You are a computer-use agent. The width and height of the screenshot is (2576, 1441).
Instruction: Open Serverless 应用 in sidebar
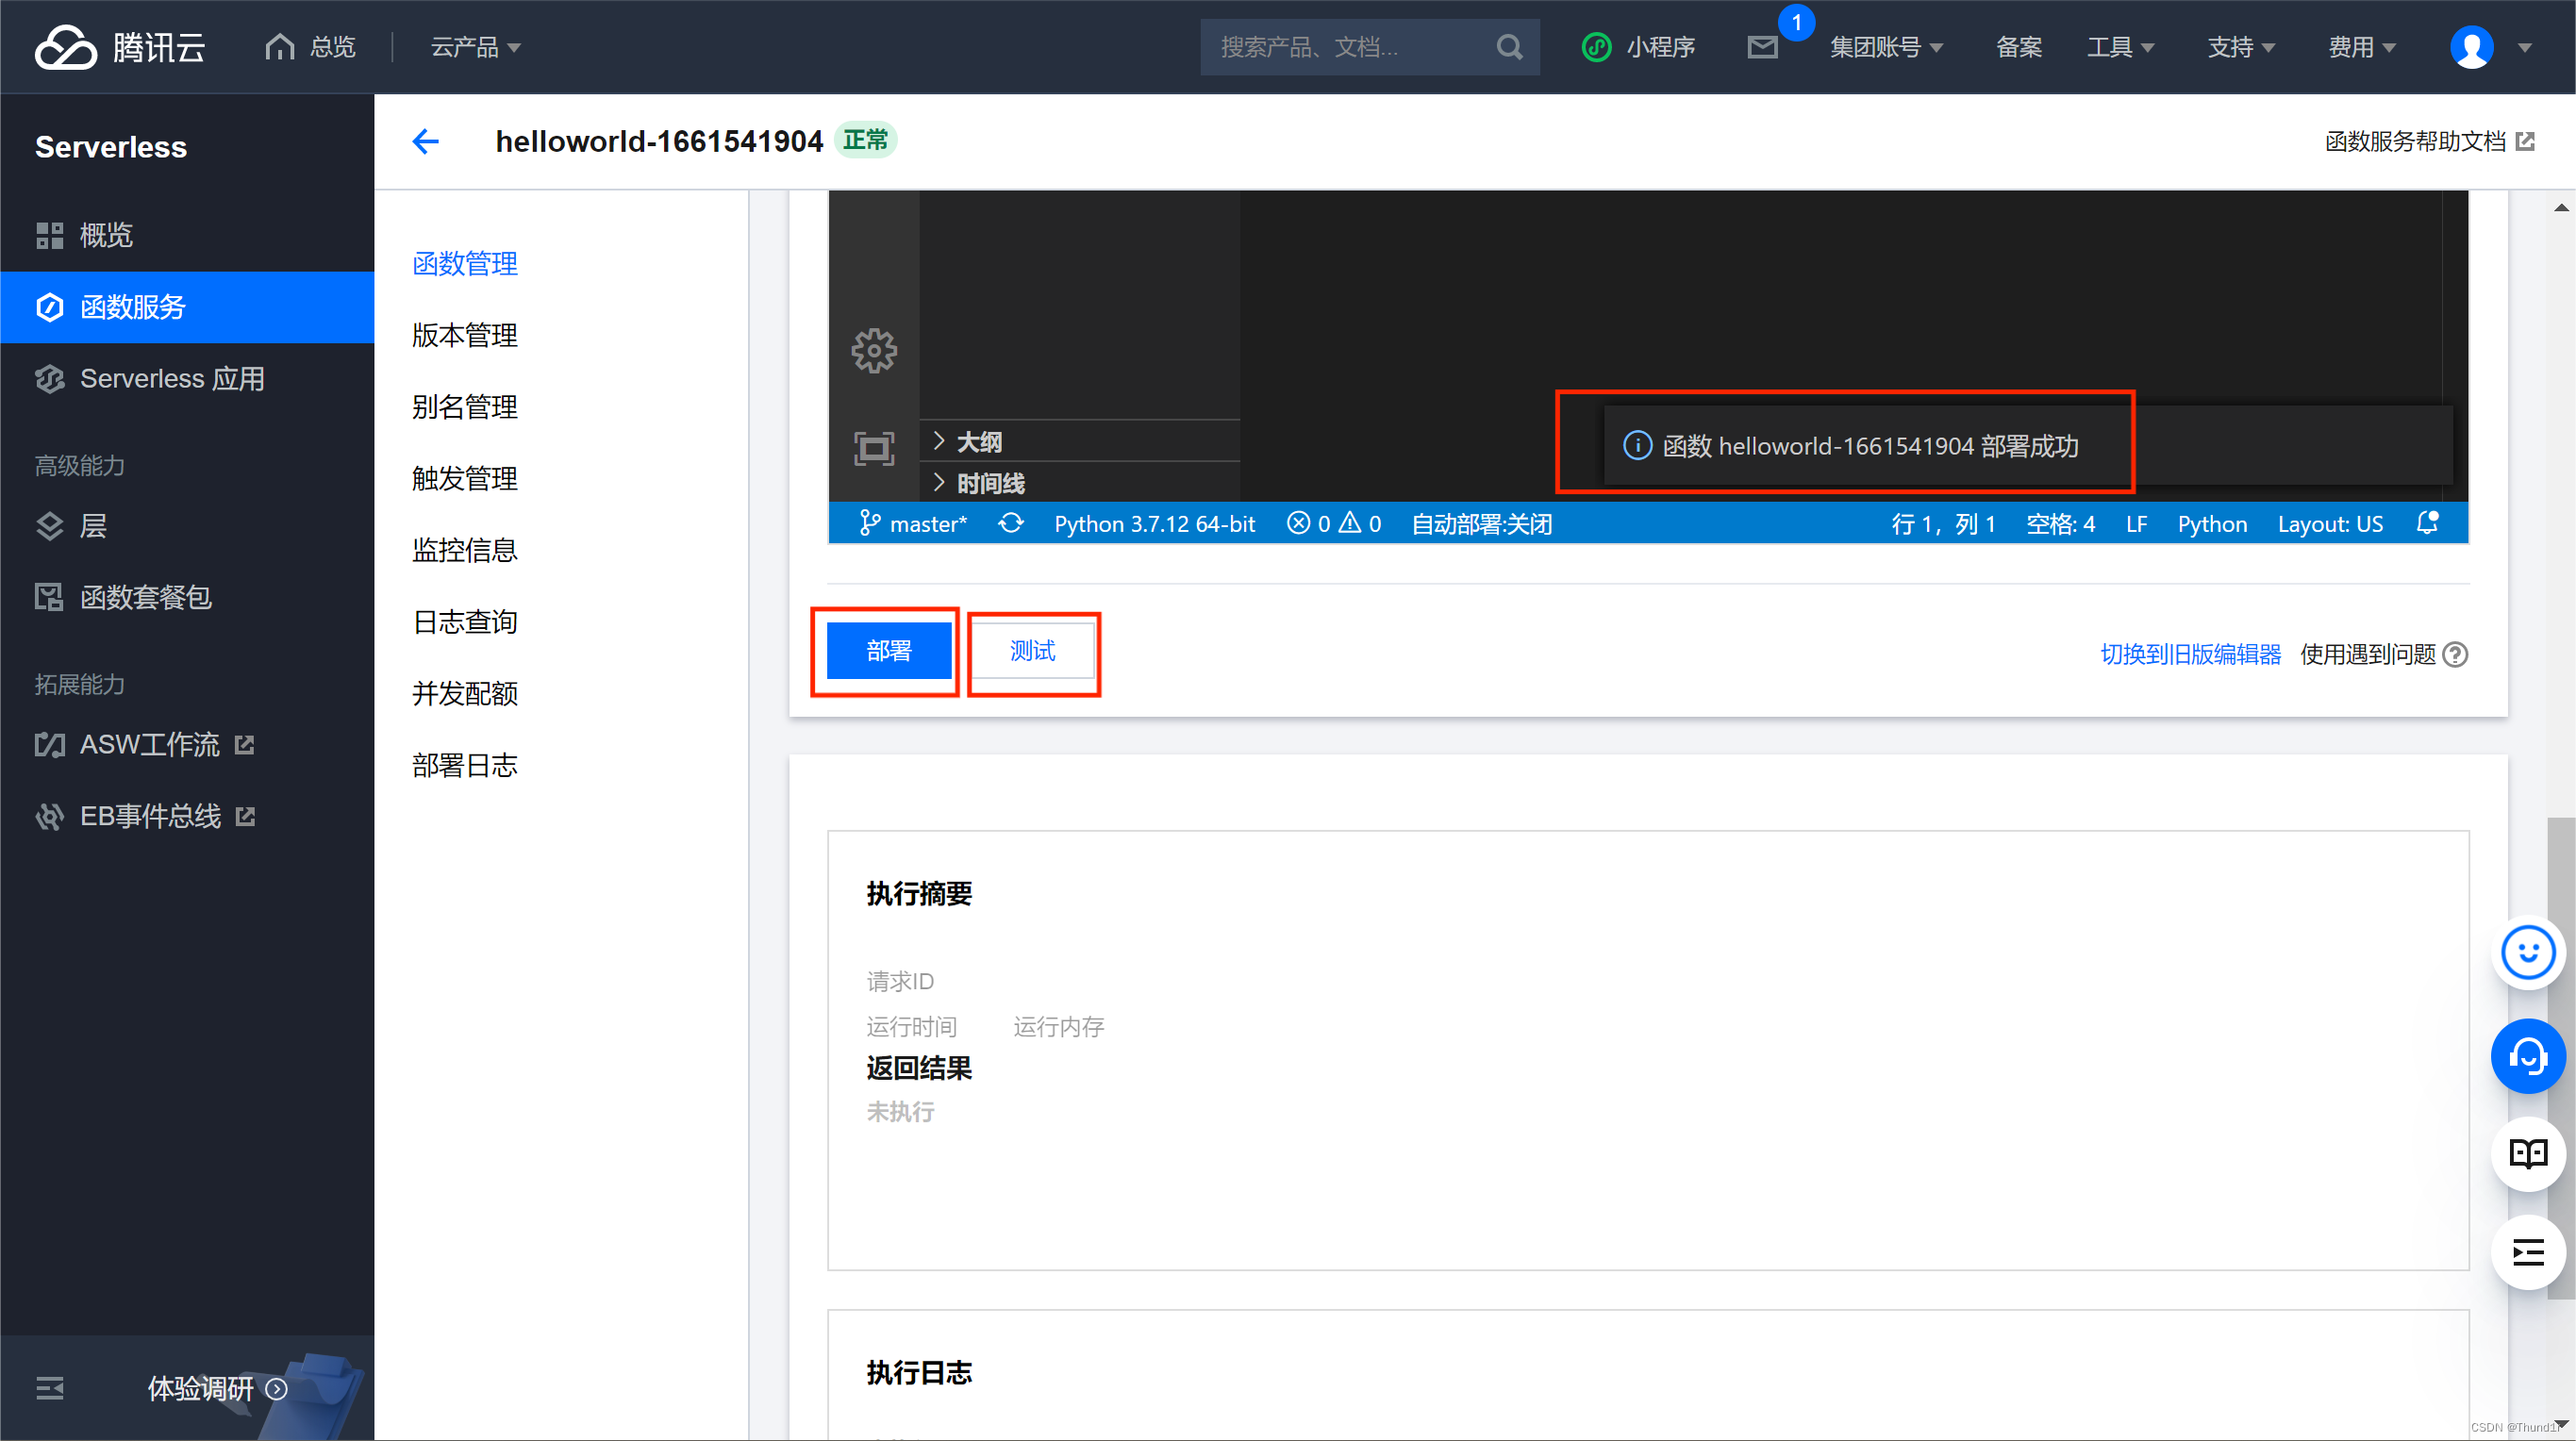(187, 379)
